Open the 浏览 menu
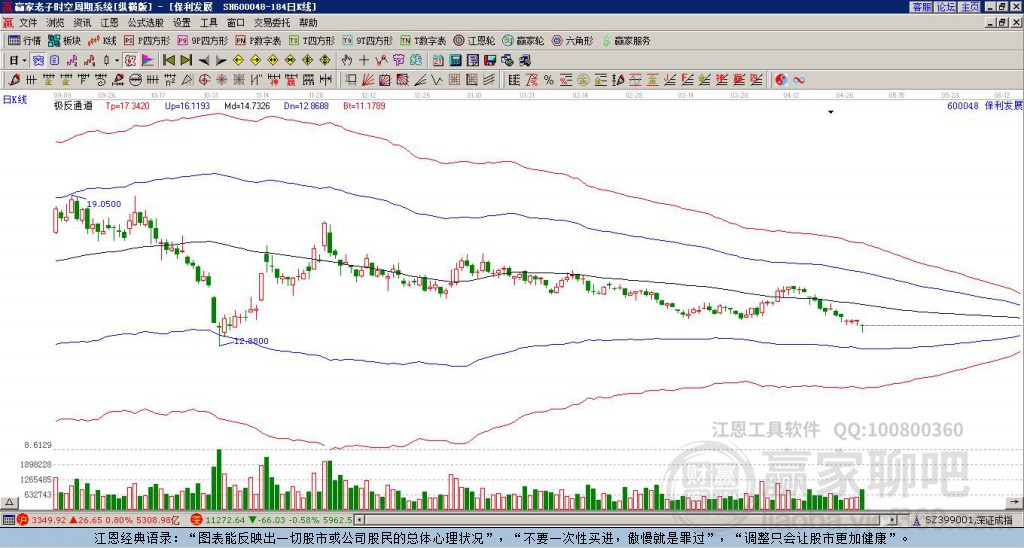This screenshot has height=548, width=1024. coord(56,23)
